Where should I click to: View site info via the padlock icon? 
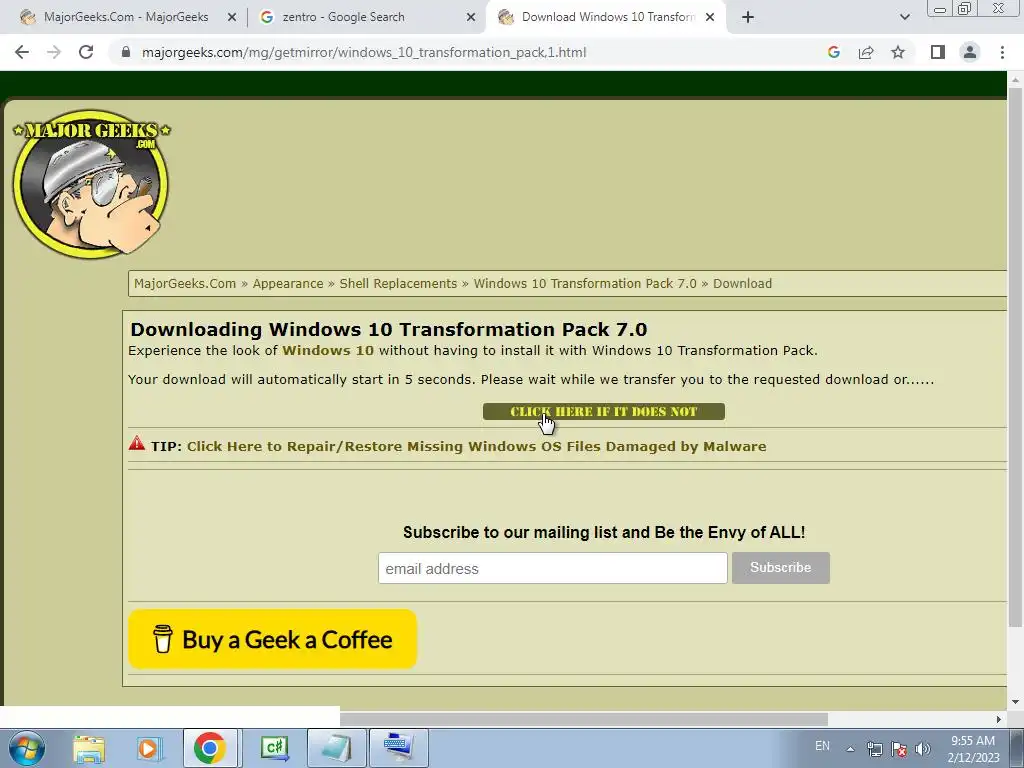pos(126,52)
